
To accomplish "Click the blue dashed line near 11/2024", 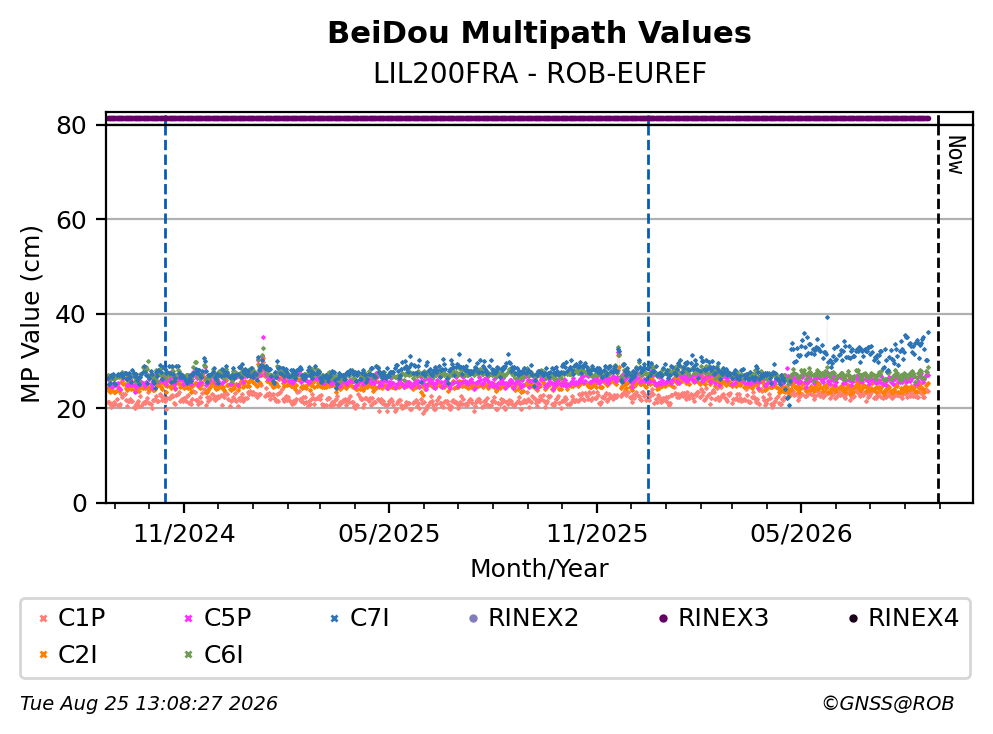I will (x=165, y=310).
